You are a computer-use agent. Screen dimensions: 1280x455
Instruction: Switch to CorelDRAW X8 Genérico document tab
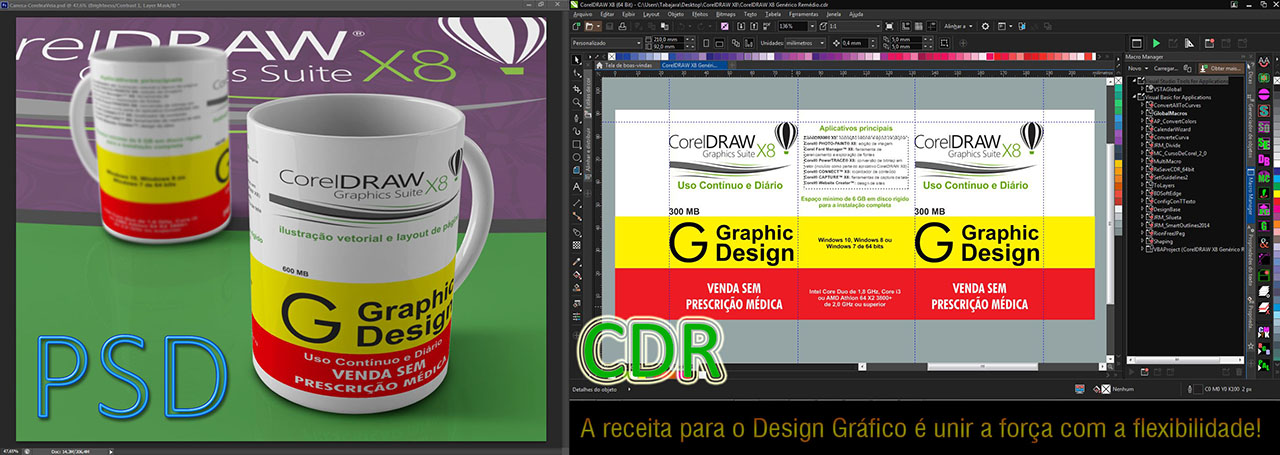click(x=693, y=64)
